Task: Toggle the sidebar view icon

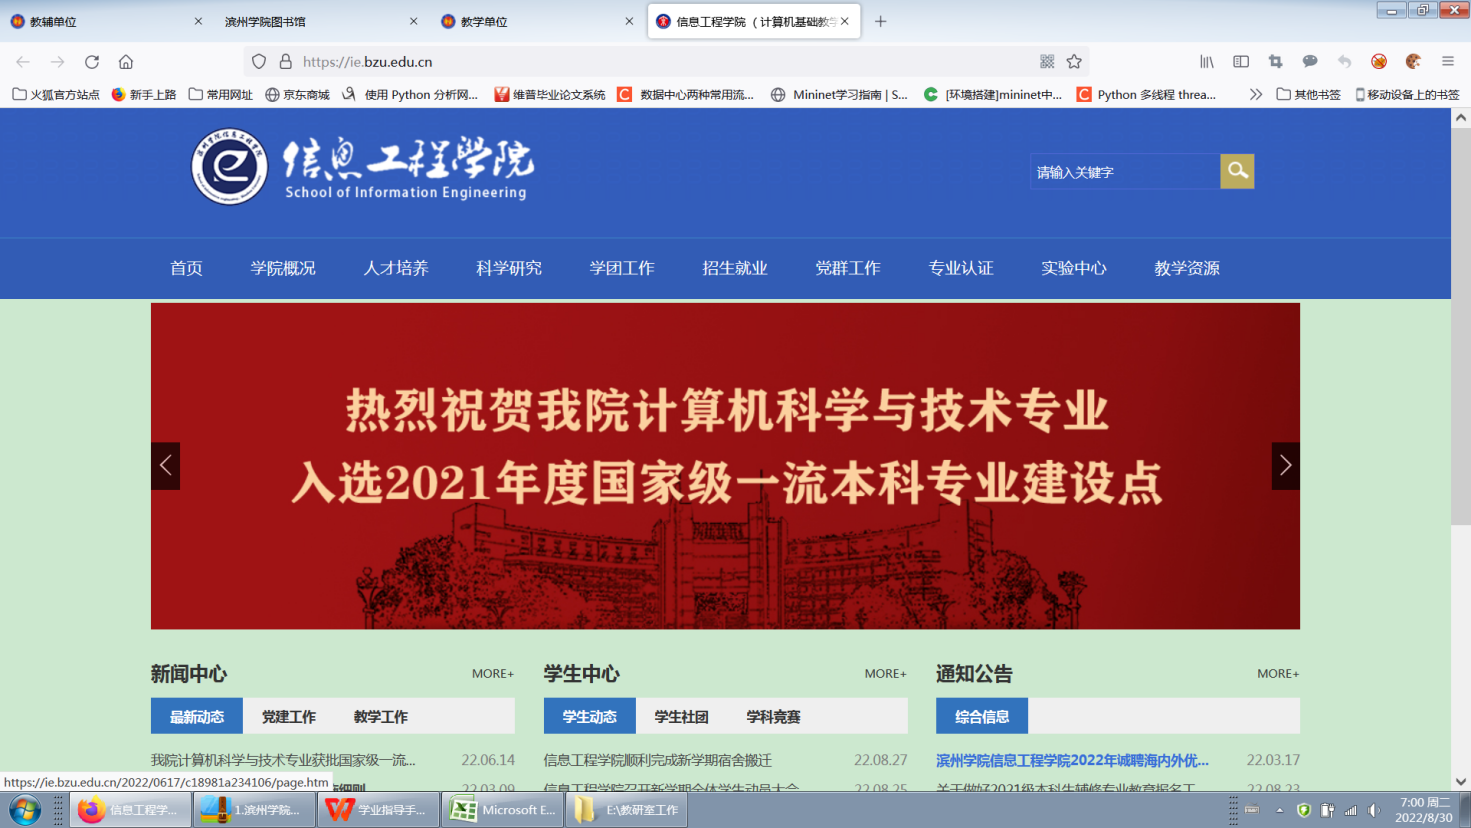Action: pyautogui.click(x=1241, y=62)
